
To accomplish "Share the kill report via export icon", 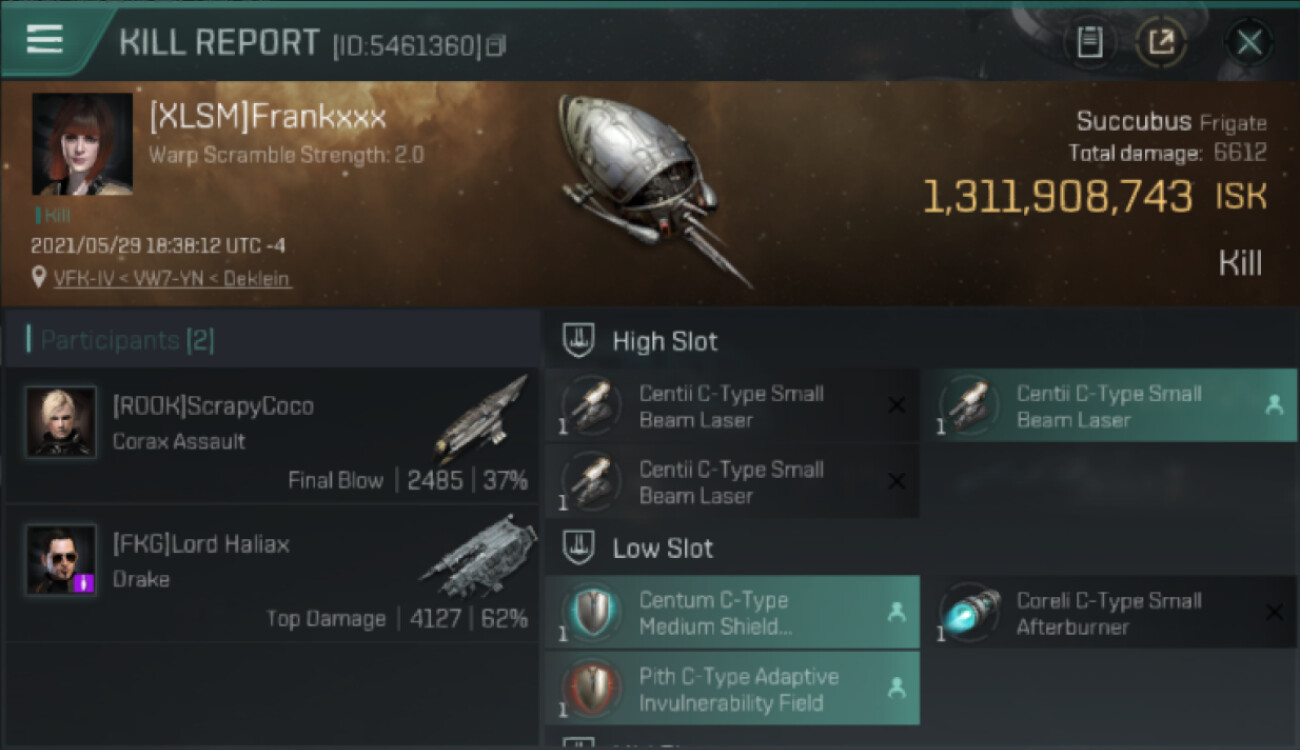I will click(1161, 43).
